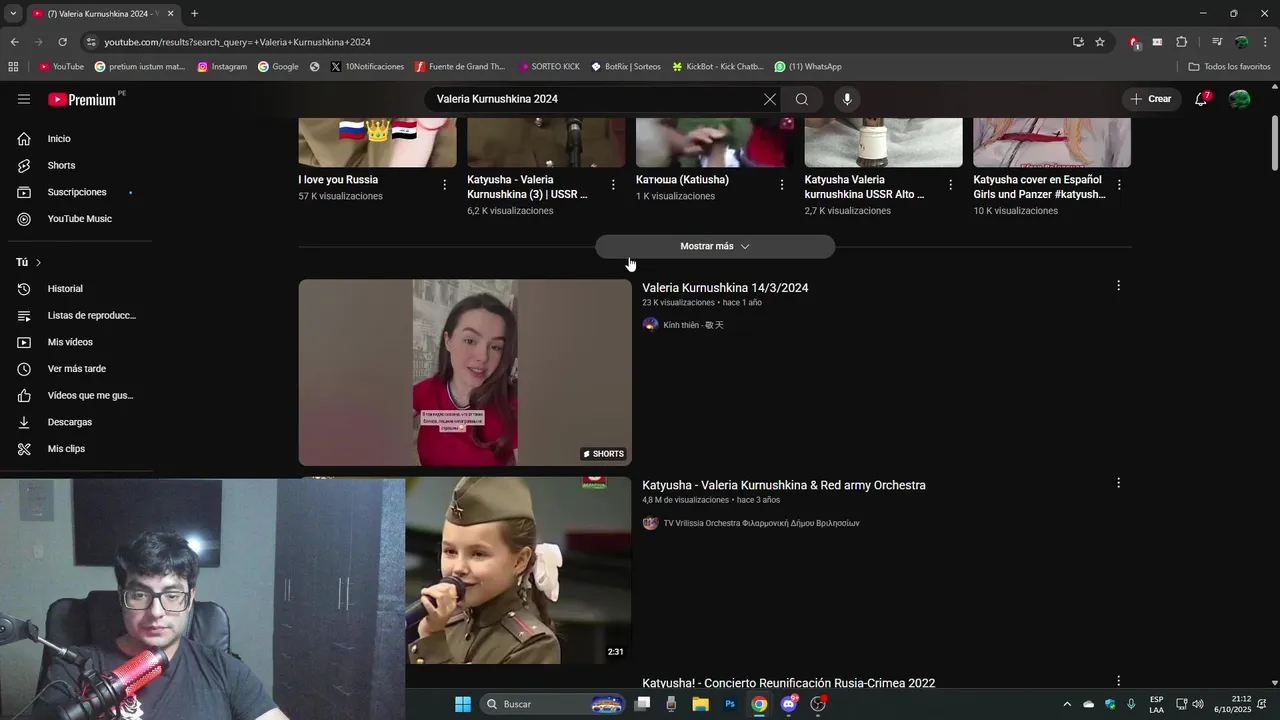Open Todos los favoritos folder

click(x=1229, y=67)
